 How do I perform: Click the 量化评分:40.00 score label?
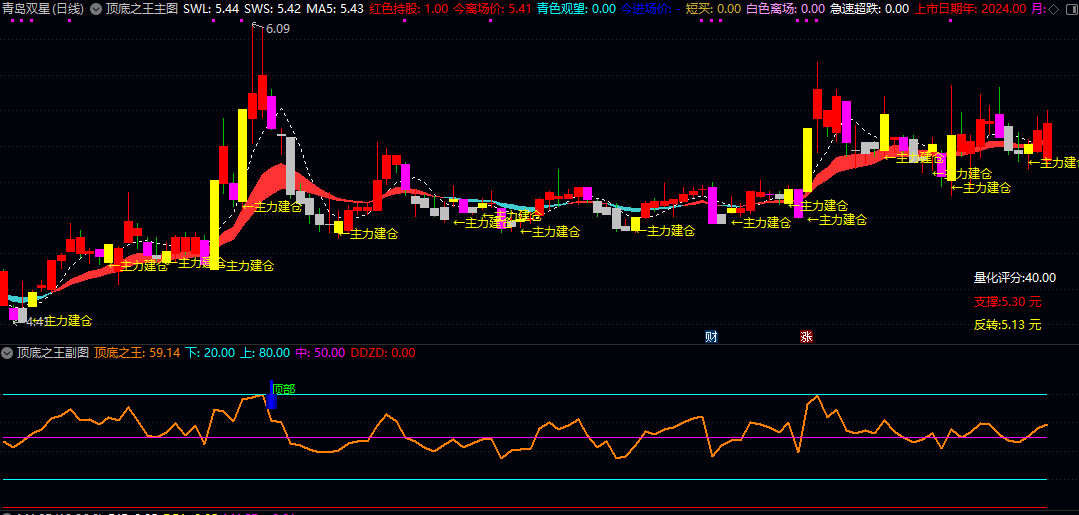point(1014,277)
